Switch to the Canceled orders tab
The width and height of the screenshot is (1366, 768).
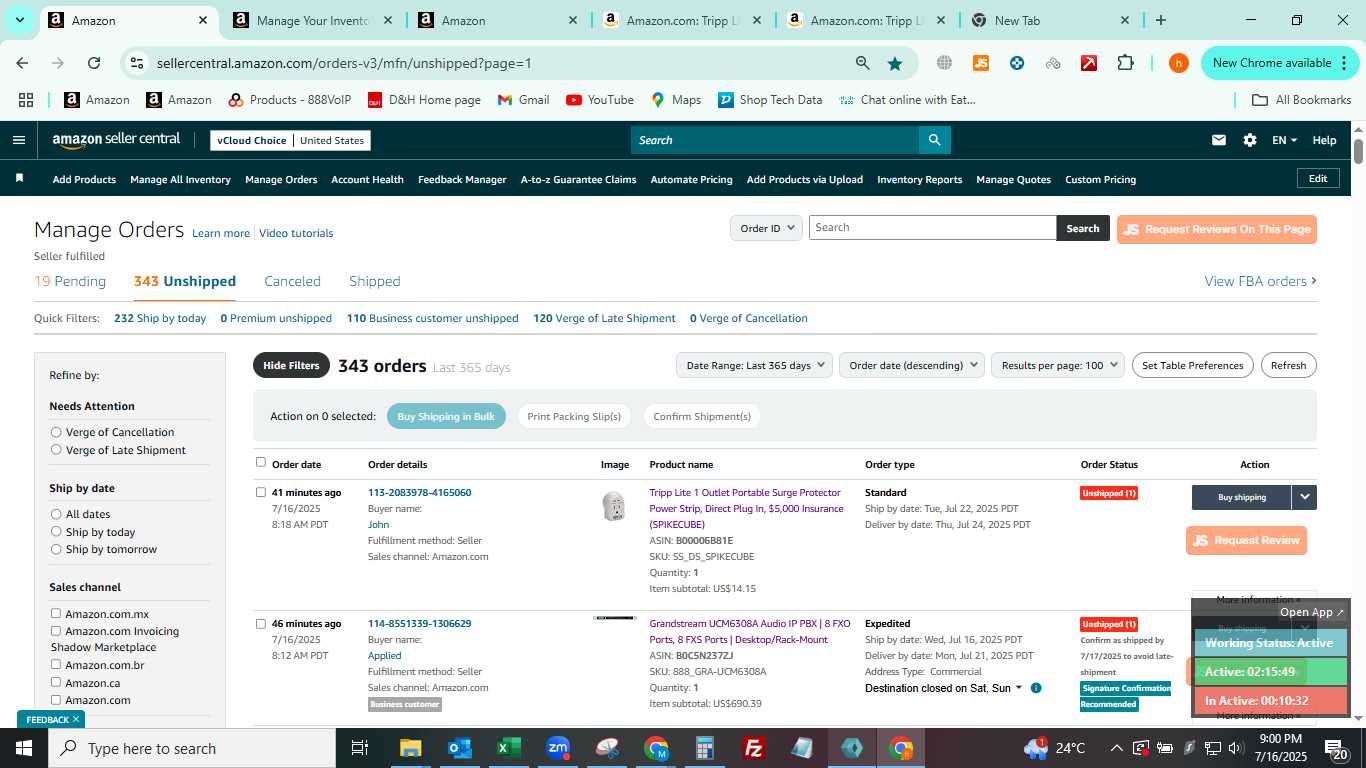292,281
